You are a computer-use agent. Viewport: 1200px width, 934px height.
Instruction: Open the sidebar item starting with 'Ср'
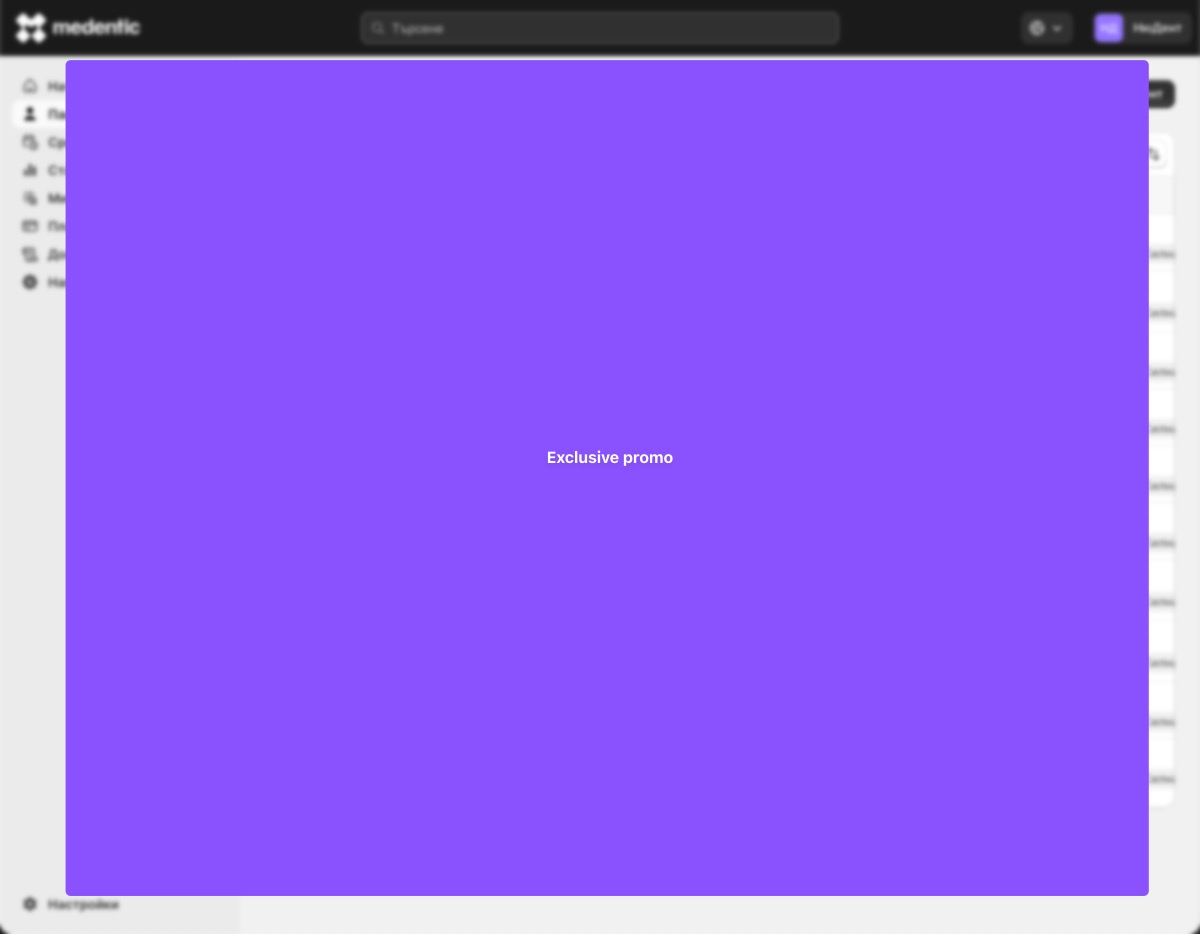56,142
